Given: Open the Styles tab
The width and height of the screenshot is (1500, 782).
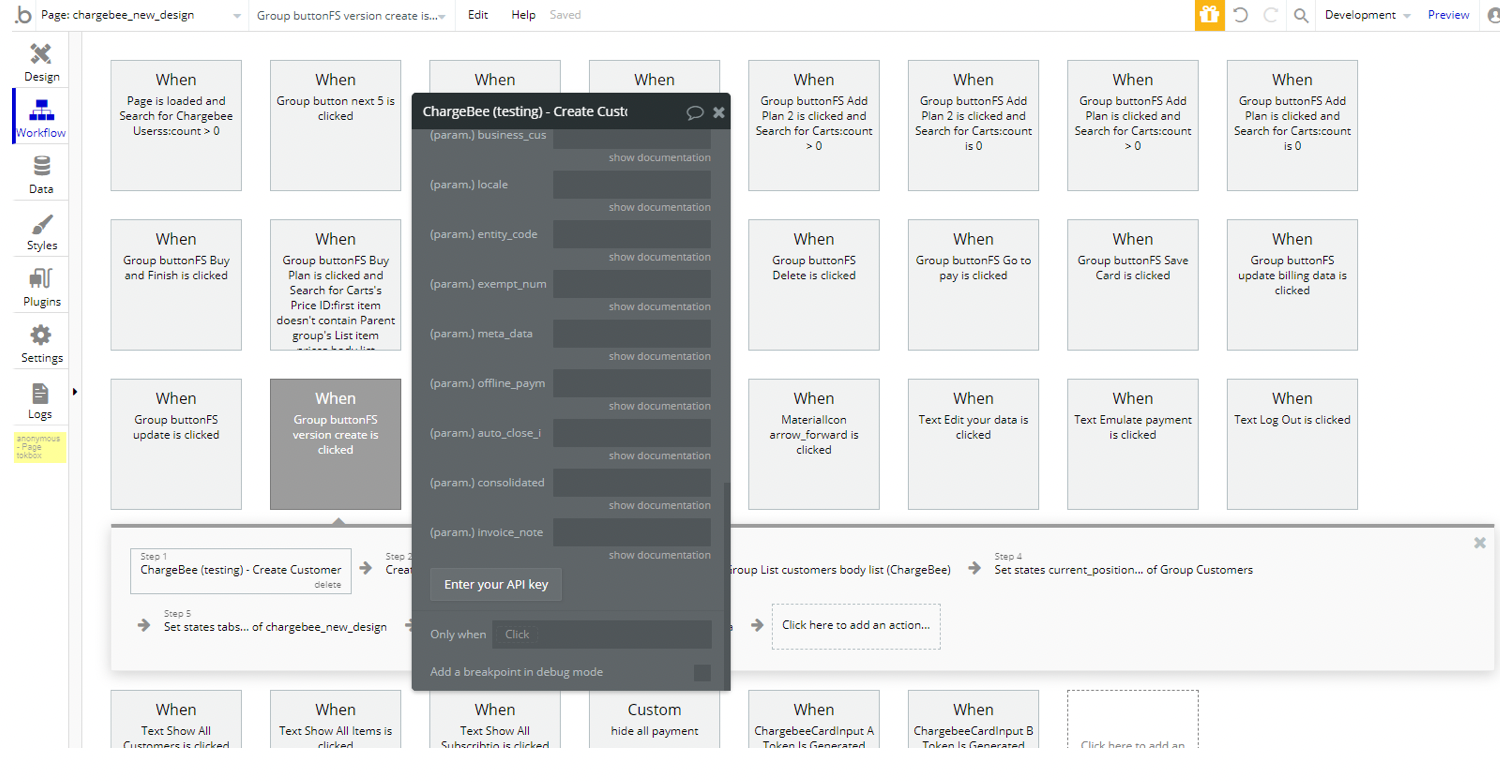Looking at the screenshot, I should coord(41,230).
